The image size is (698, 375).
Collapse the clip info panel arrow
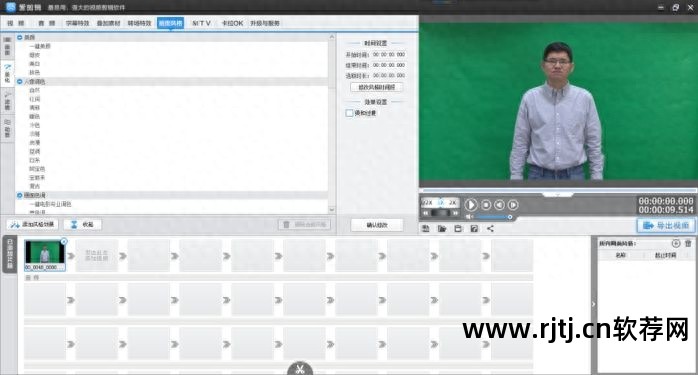click(x=593, y=305)
